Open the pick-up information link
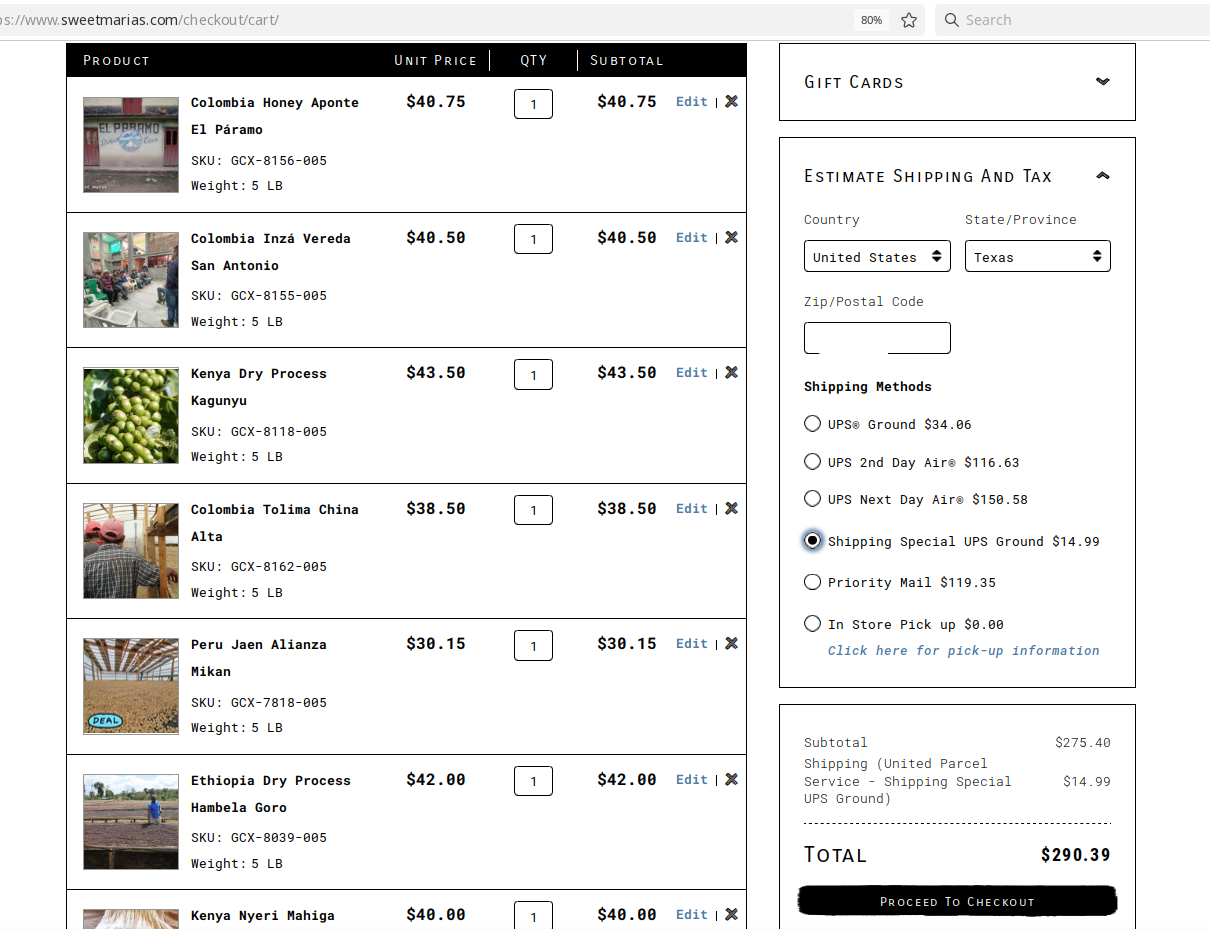 (x=963, y=650)
